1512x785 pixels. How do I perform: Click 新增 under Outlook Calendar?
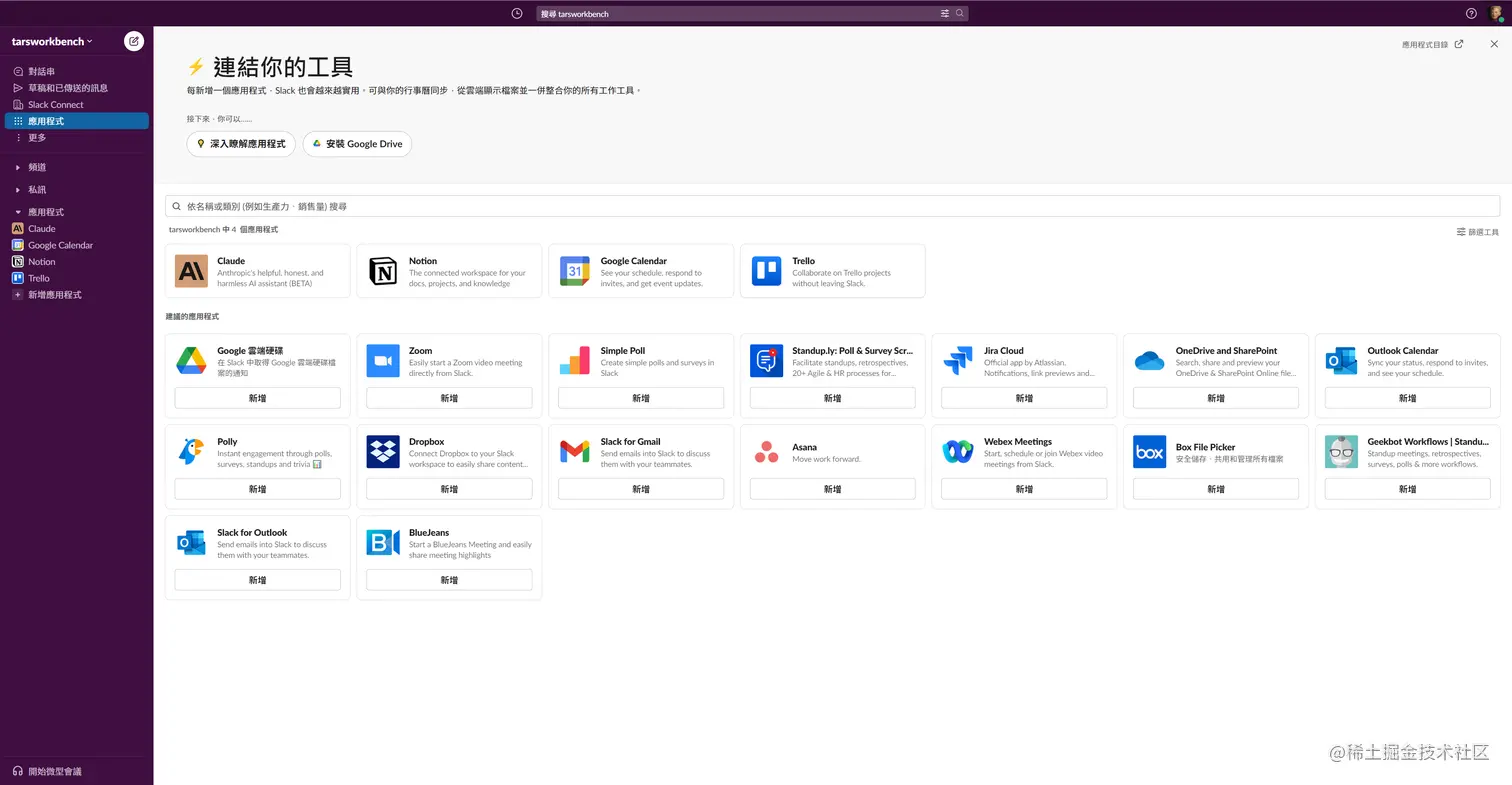tap(1407, 398)
